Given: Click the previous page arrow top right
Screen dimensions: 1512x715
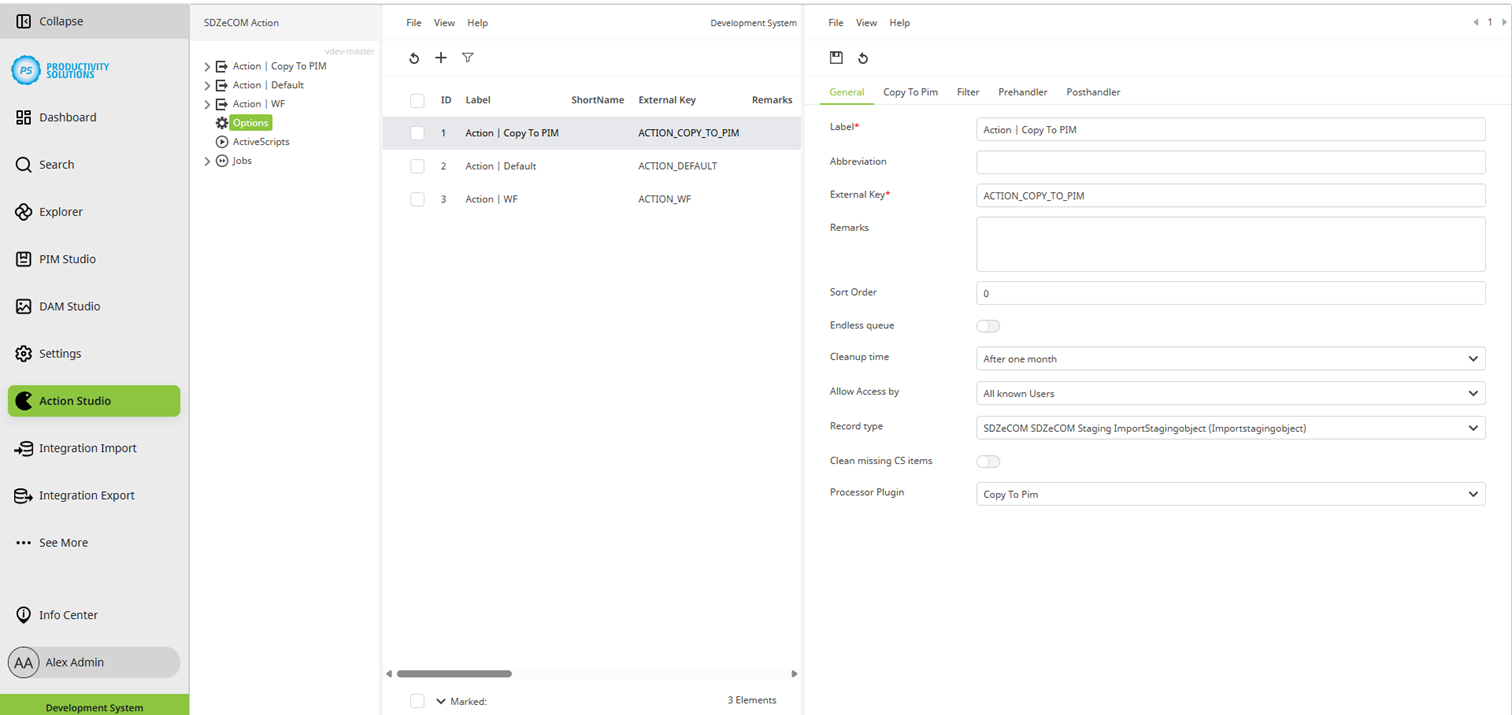Looking at the screenshot, I should 1476,22.
